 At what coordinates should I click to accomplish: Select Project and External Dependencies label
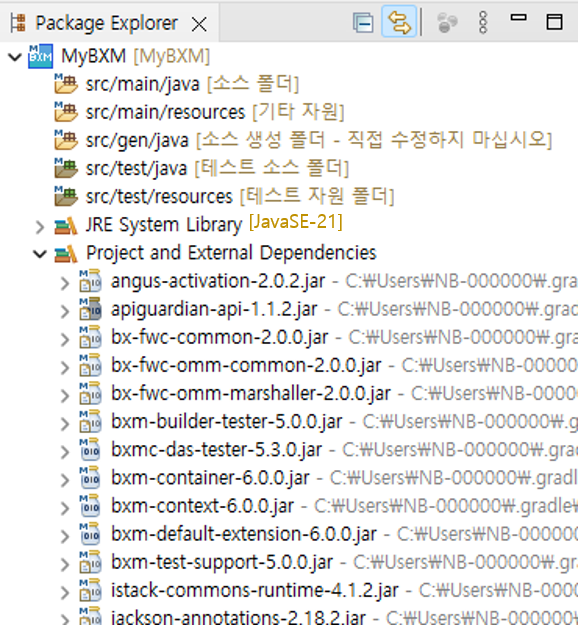pyautogui.click(x=231, y=253)
